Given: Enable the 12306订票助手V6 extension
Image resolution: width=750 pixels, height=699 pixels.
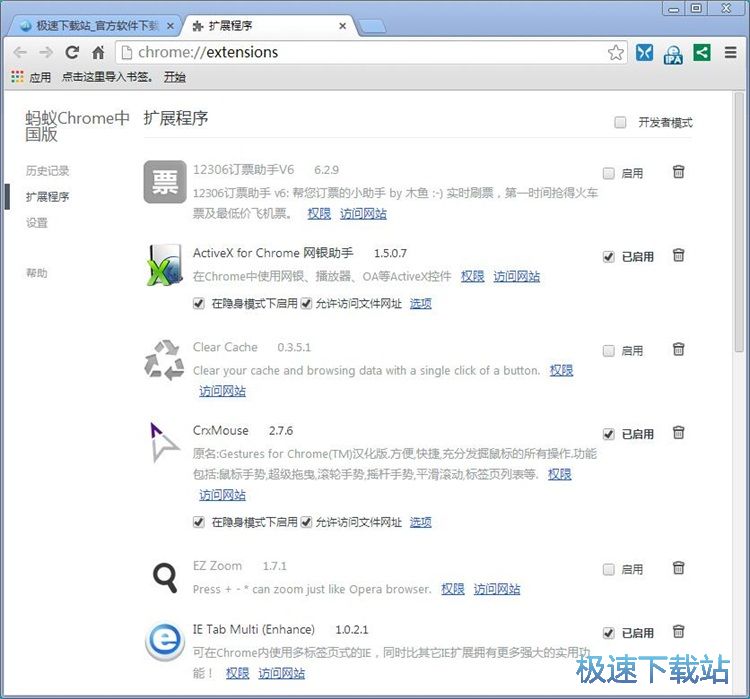Looking at the screenshot, I should point(608,173).
